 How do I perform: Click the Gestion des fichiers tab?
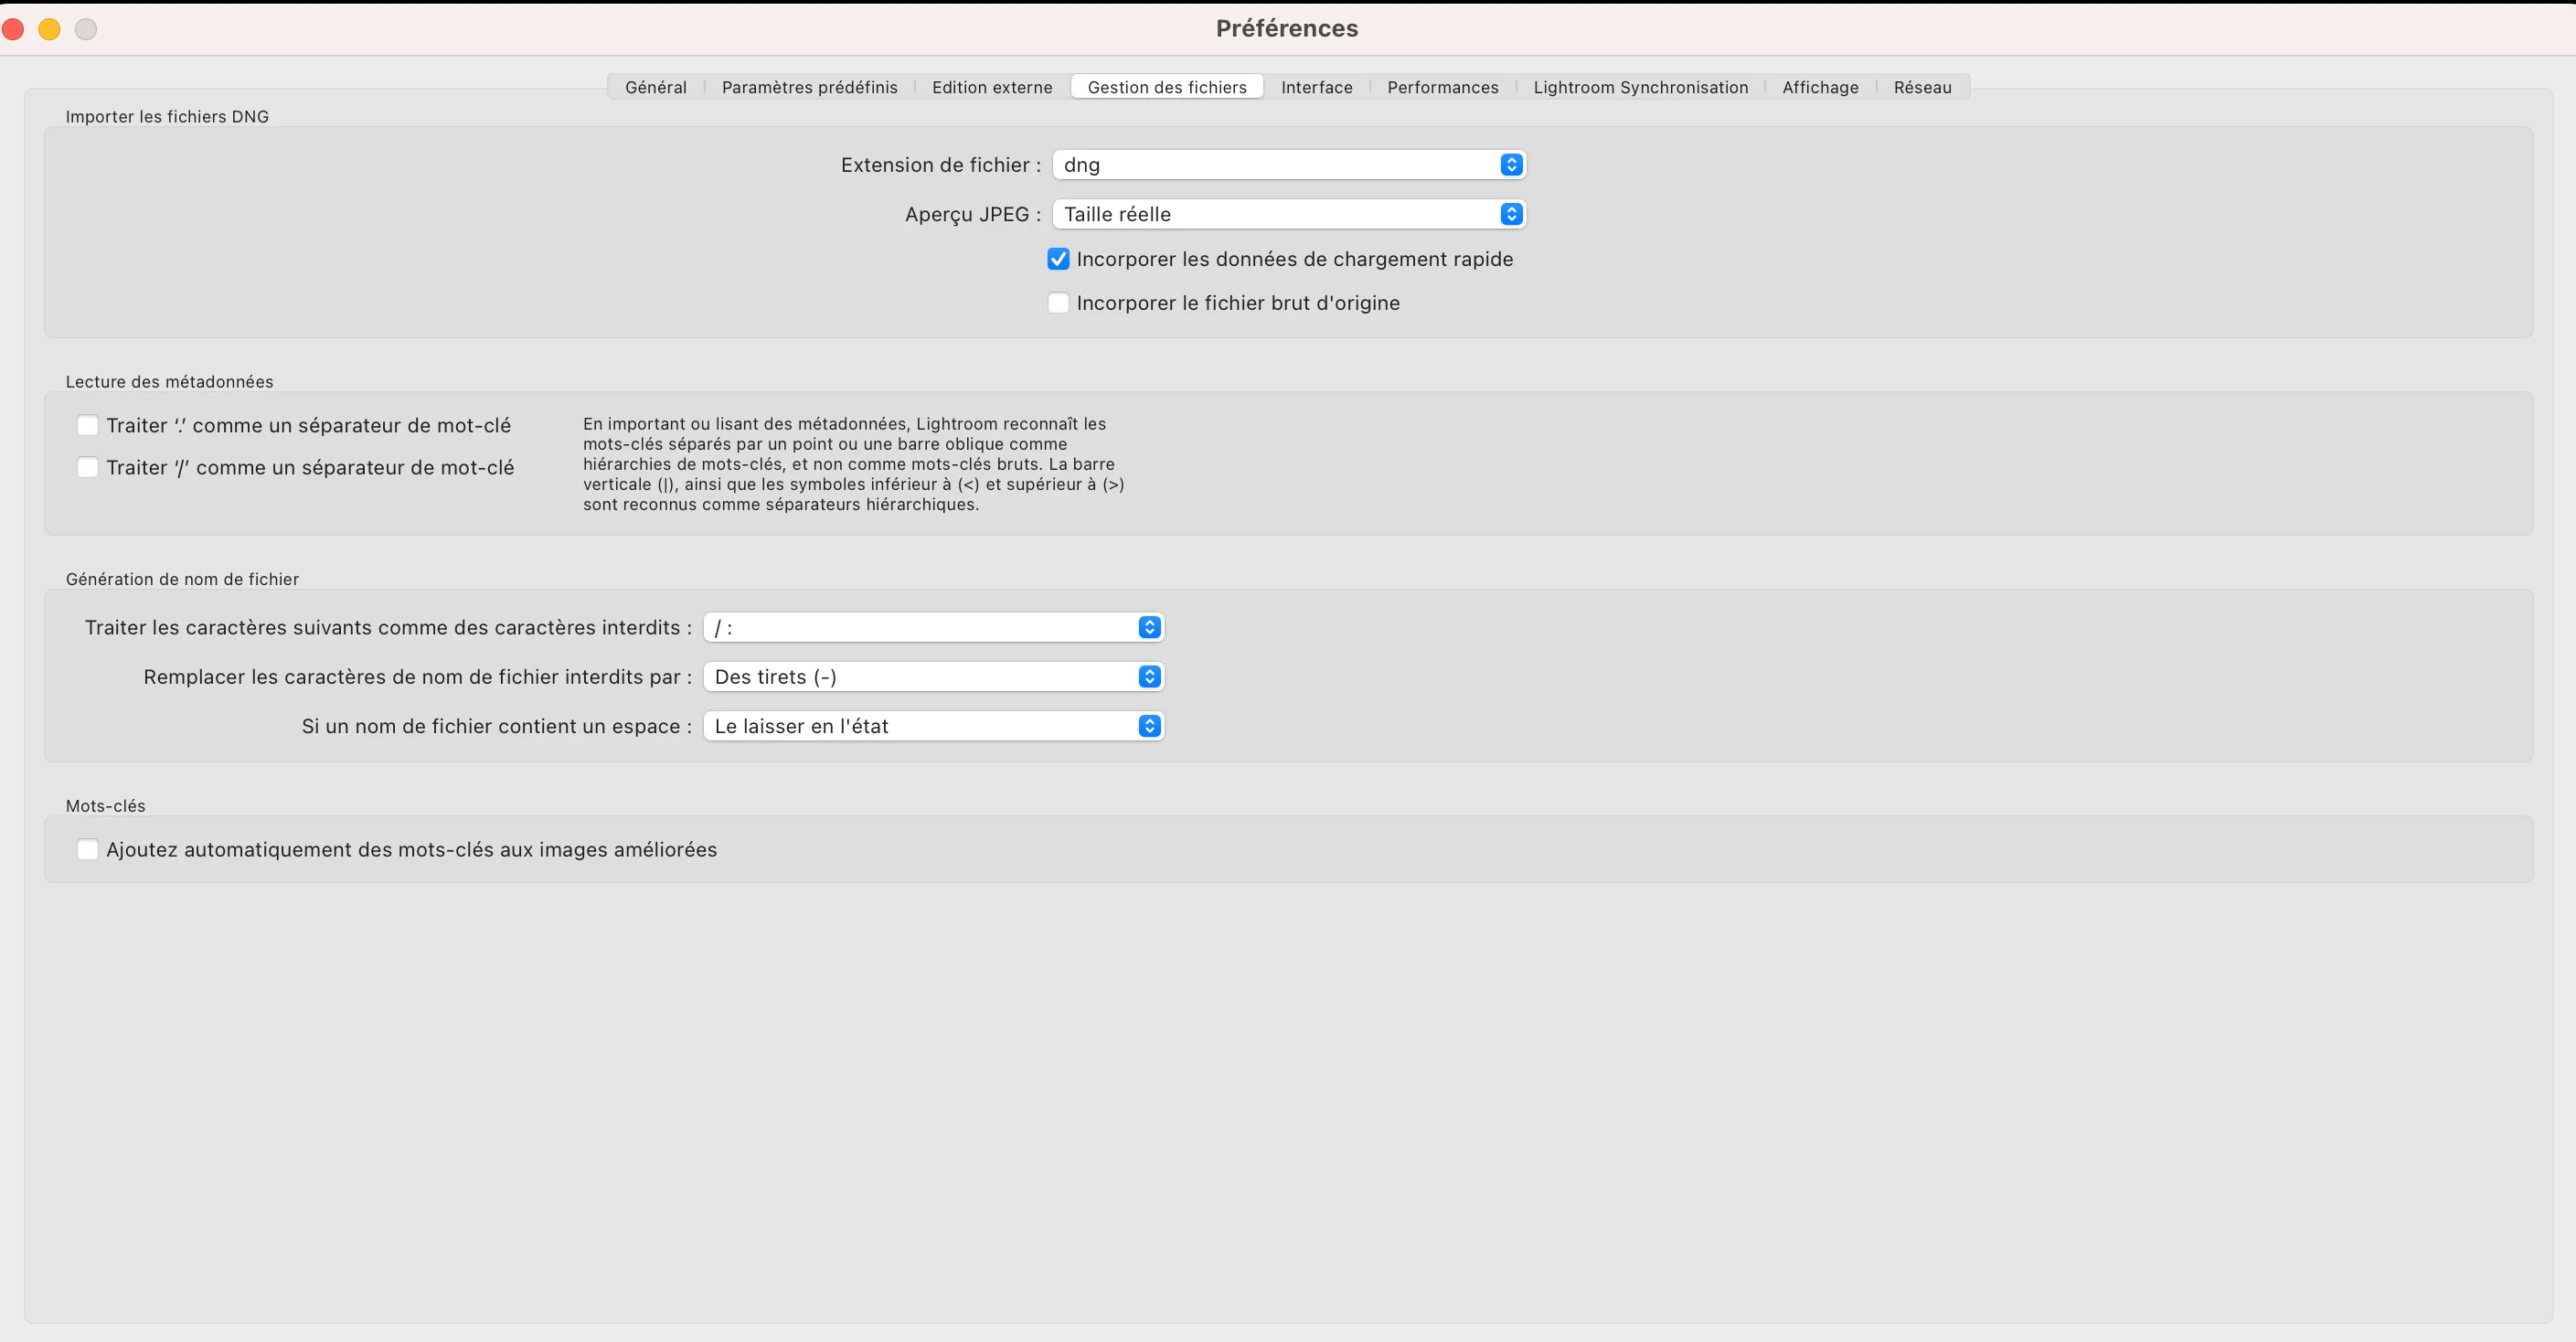point(1166,87)
